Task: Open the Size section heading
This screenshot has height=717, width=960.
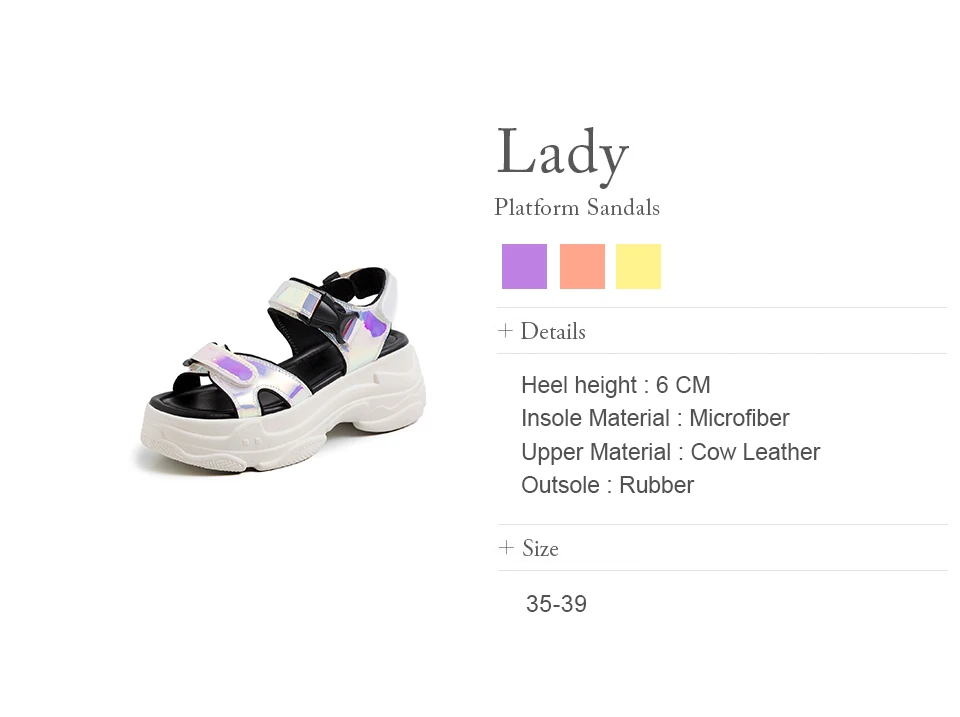Action: [x=540, y=548]
